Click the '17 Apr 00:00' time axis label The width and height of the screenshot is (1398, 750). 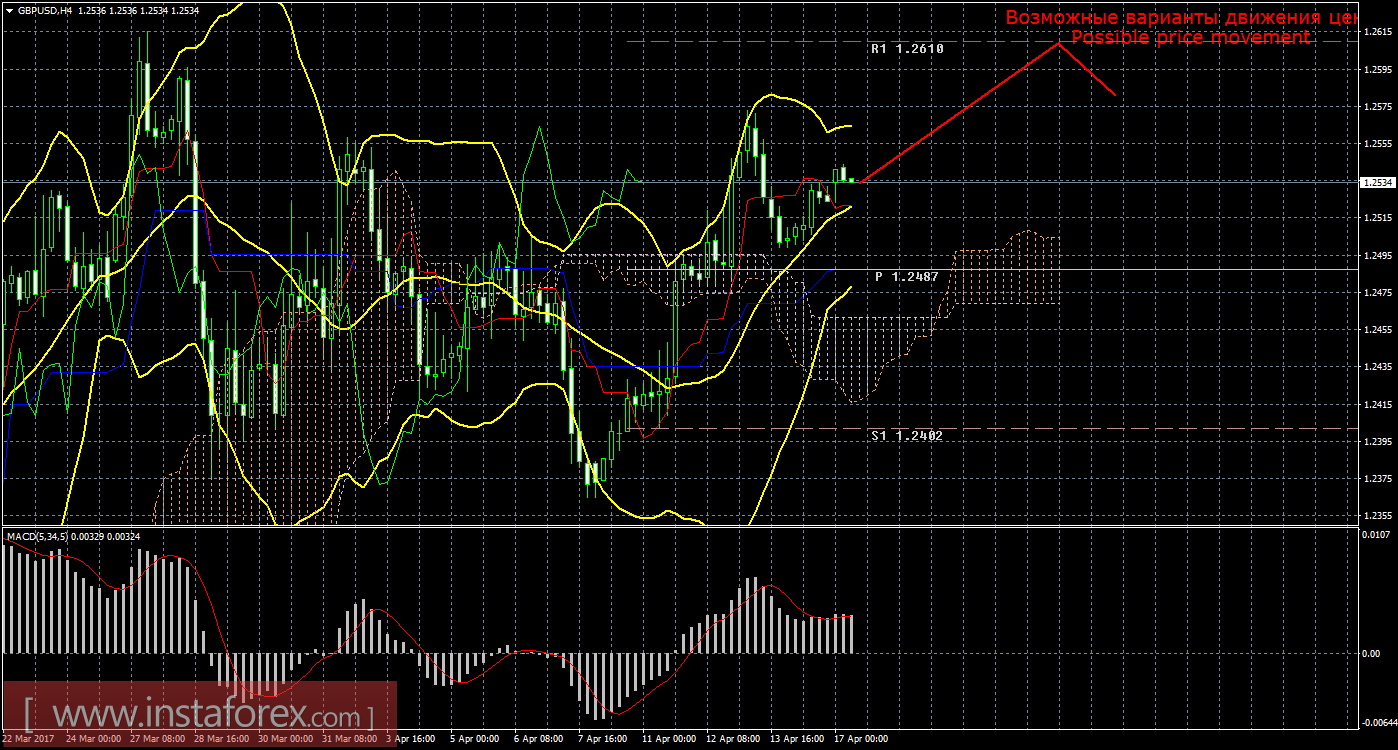(861, 740)
